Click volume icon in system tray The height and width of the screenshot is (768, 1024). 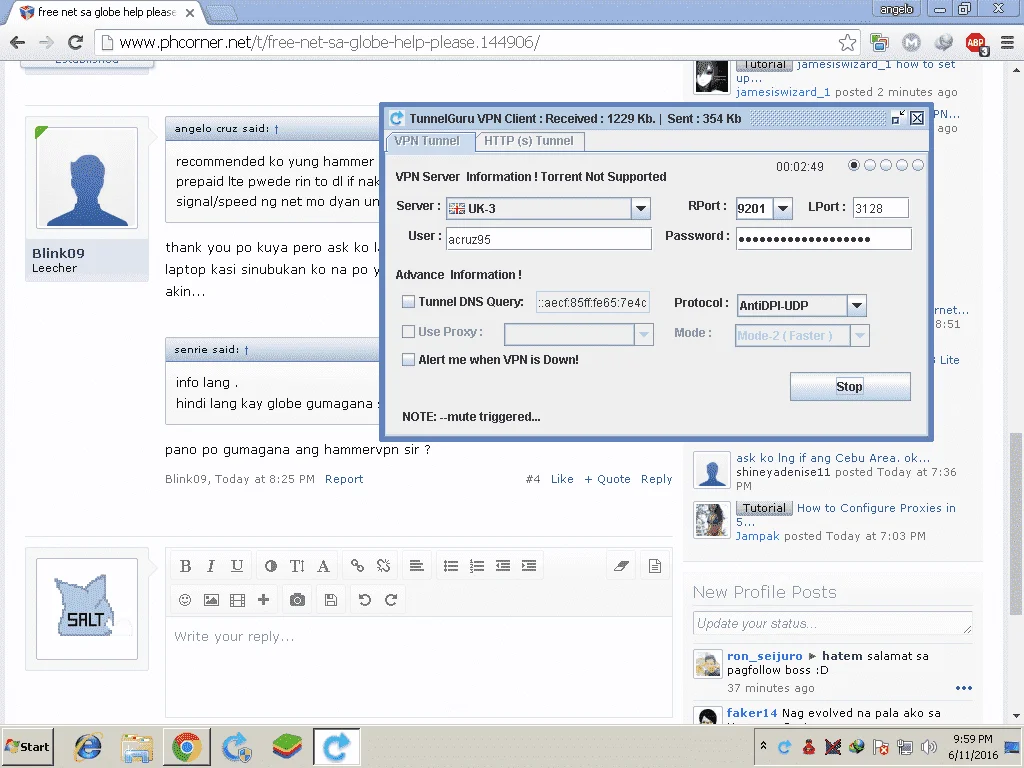pyautogui.click(x=927, y=746)
